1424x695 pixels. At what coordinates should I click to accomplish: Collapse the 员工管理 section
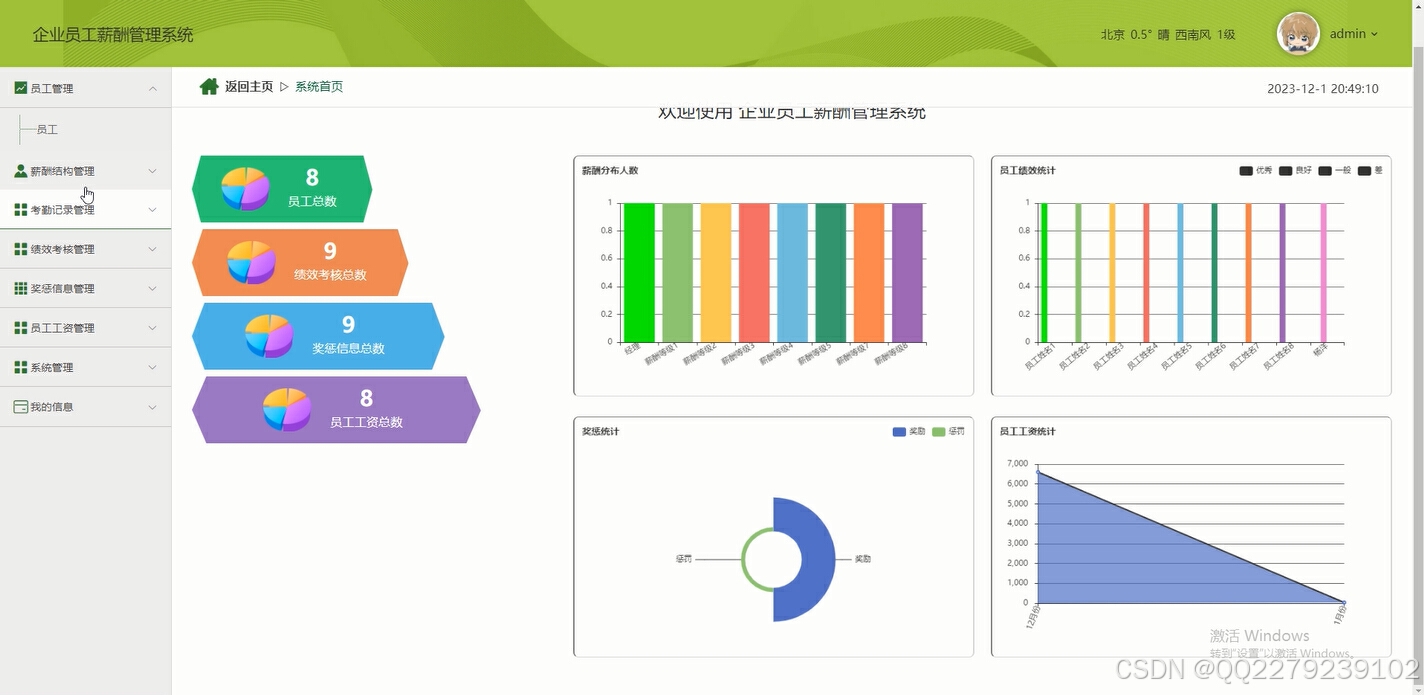coord(152,88)
